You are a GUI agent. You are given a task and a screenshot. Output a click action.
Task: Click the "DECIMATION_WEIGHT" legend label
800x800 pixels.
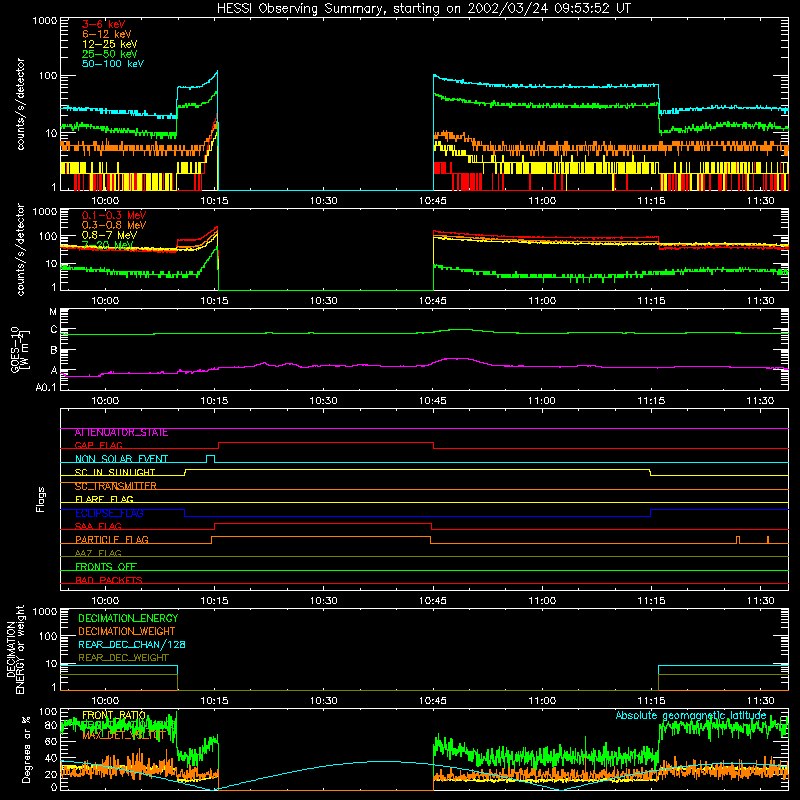[127, 631]
